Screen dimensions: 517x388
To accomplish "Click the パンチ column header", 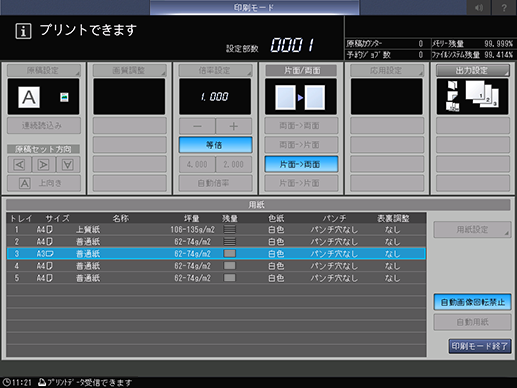I will coord(334,218).
